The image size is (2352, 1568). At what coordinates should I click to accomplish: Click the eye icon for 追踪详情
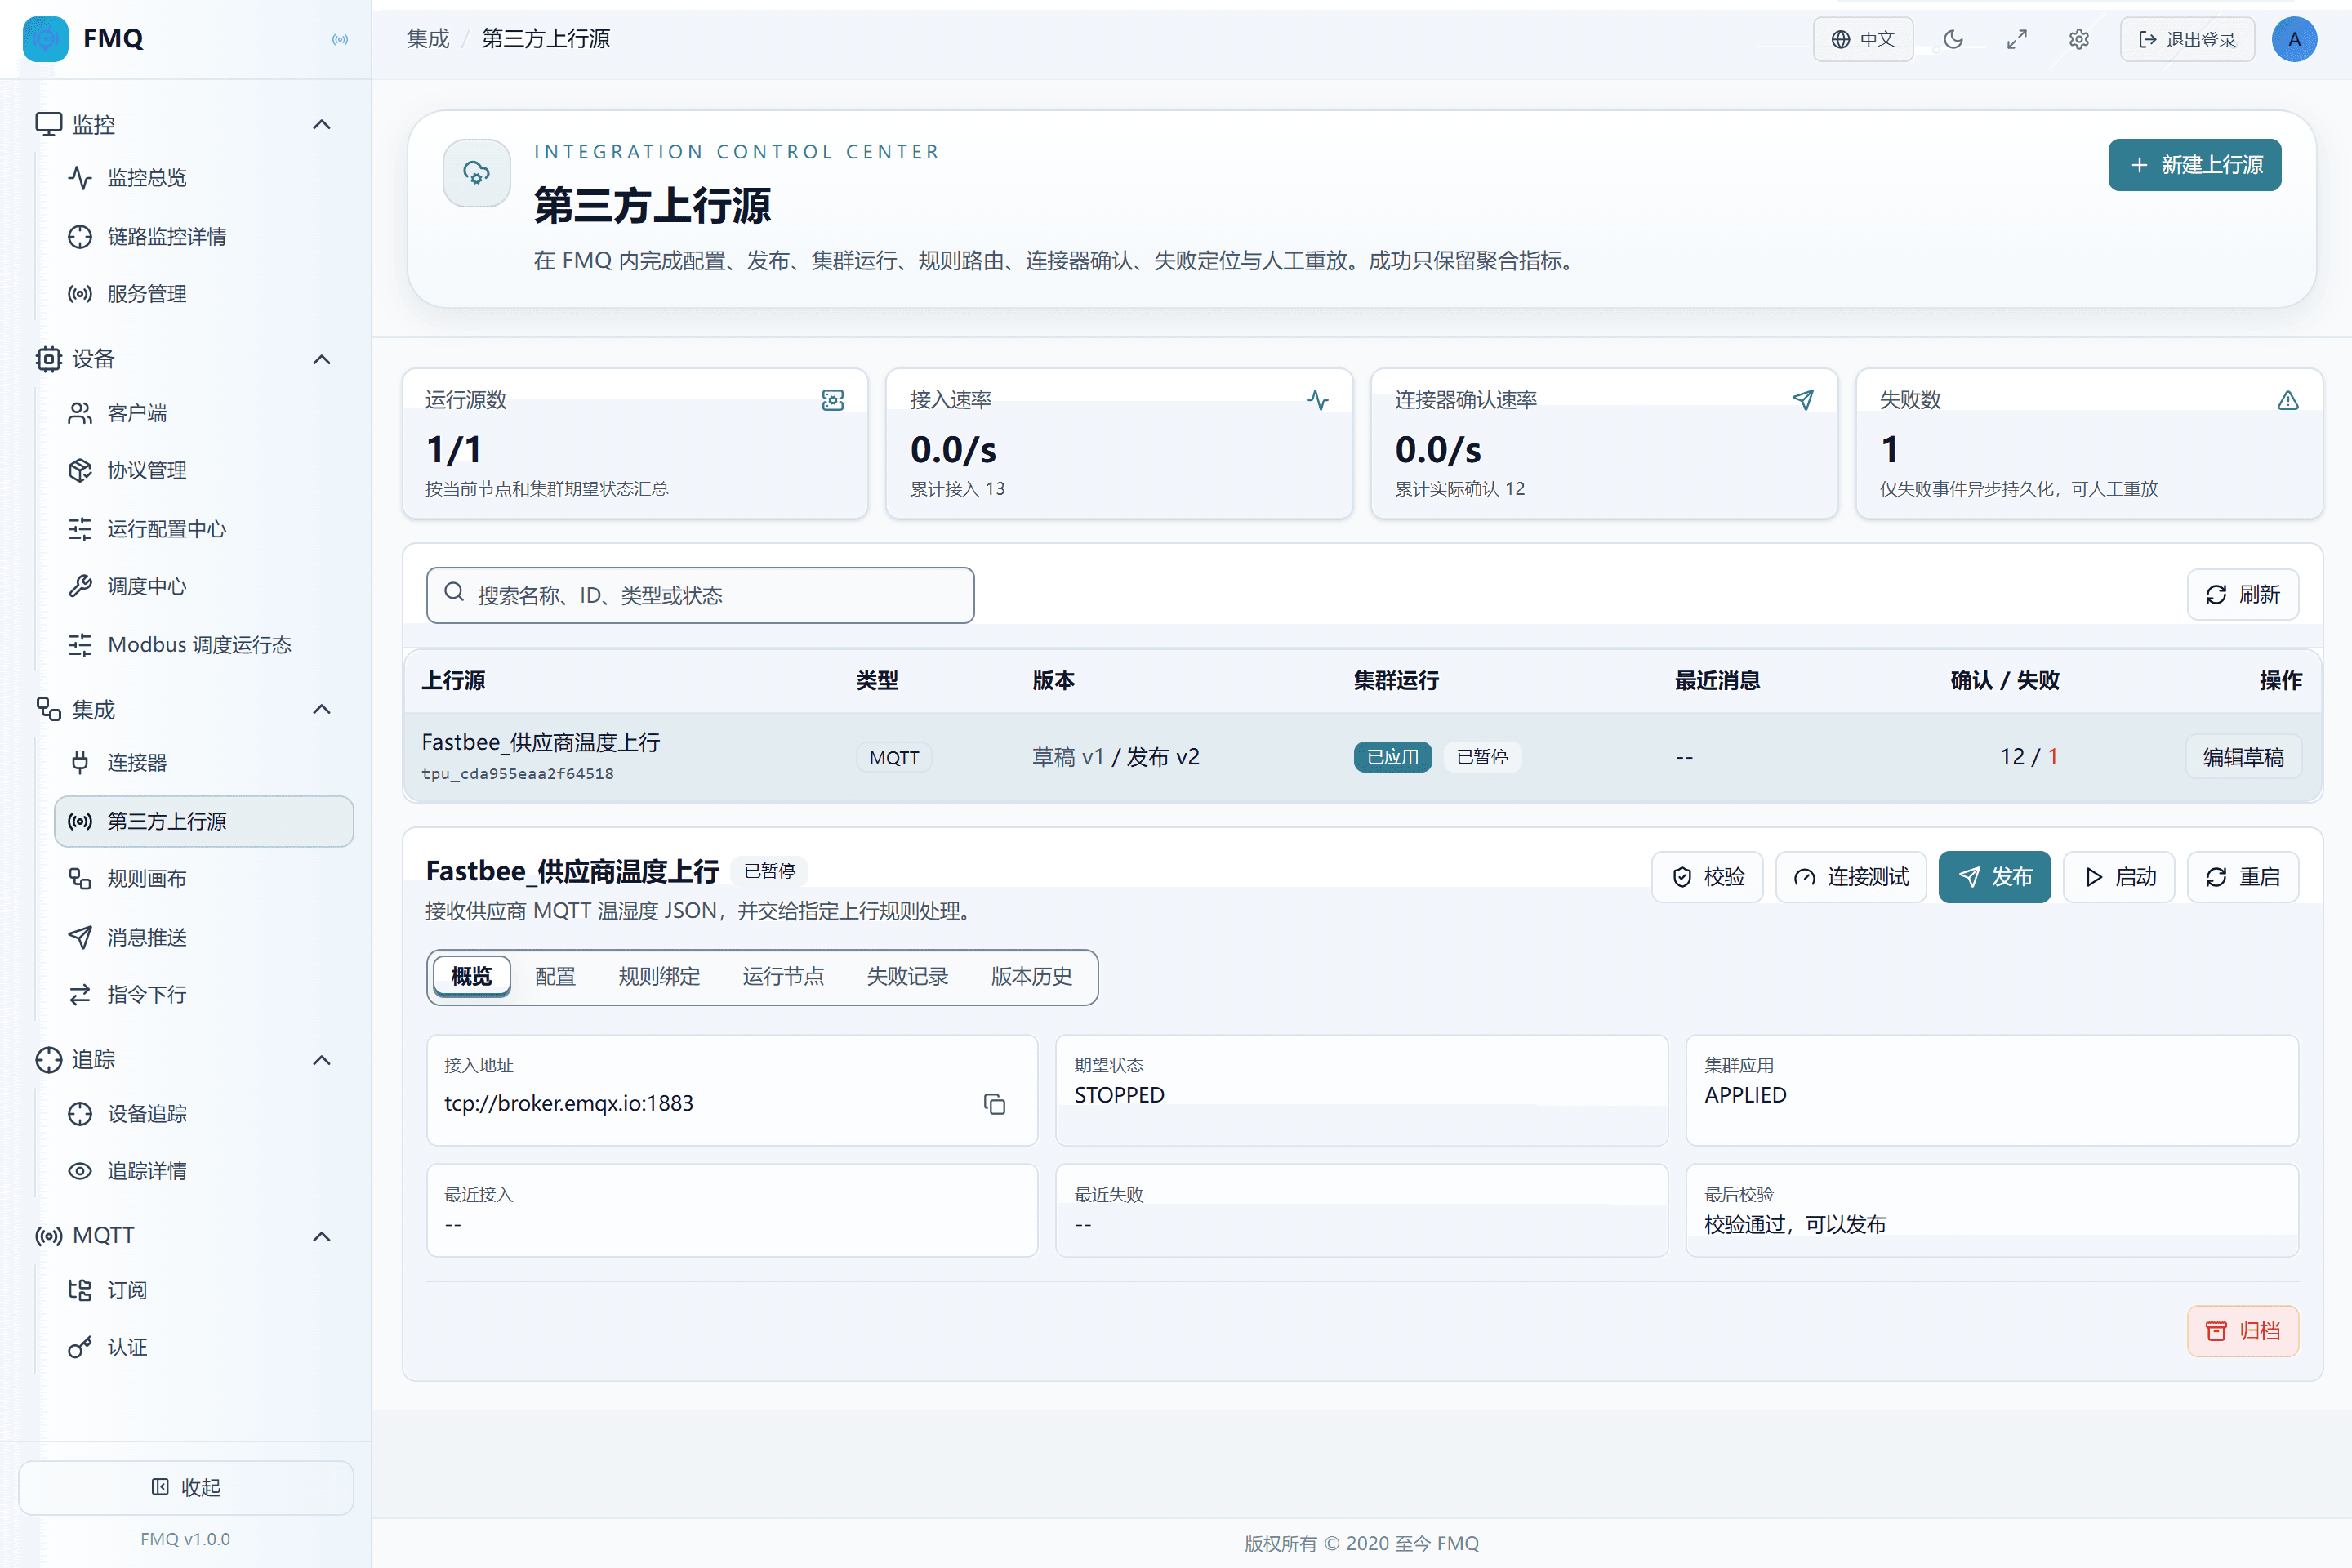coord(80,1171)
